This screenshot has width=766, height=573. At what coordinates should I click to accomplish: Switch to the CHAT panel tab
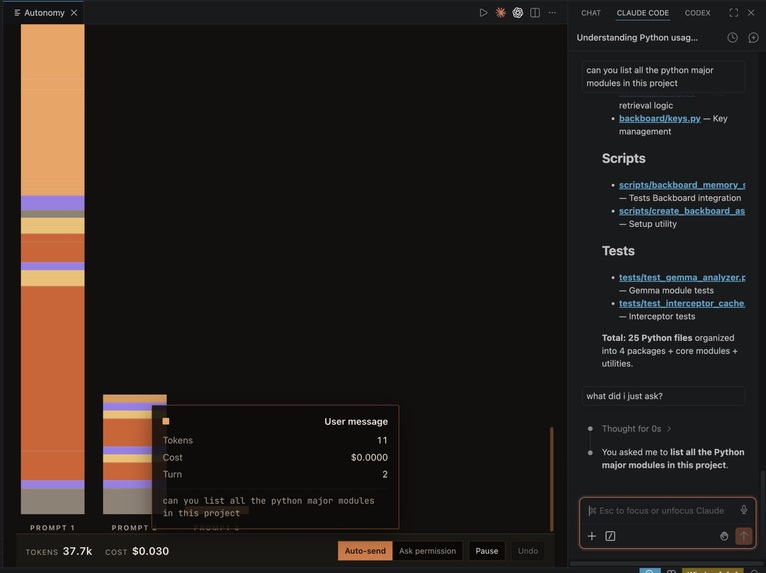[591, 13]
